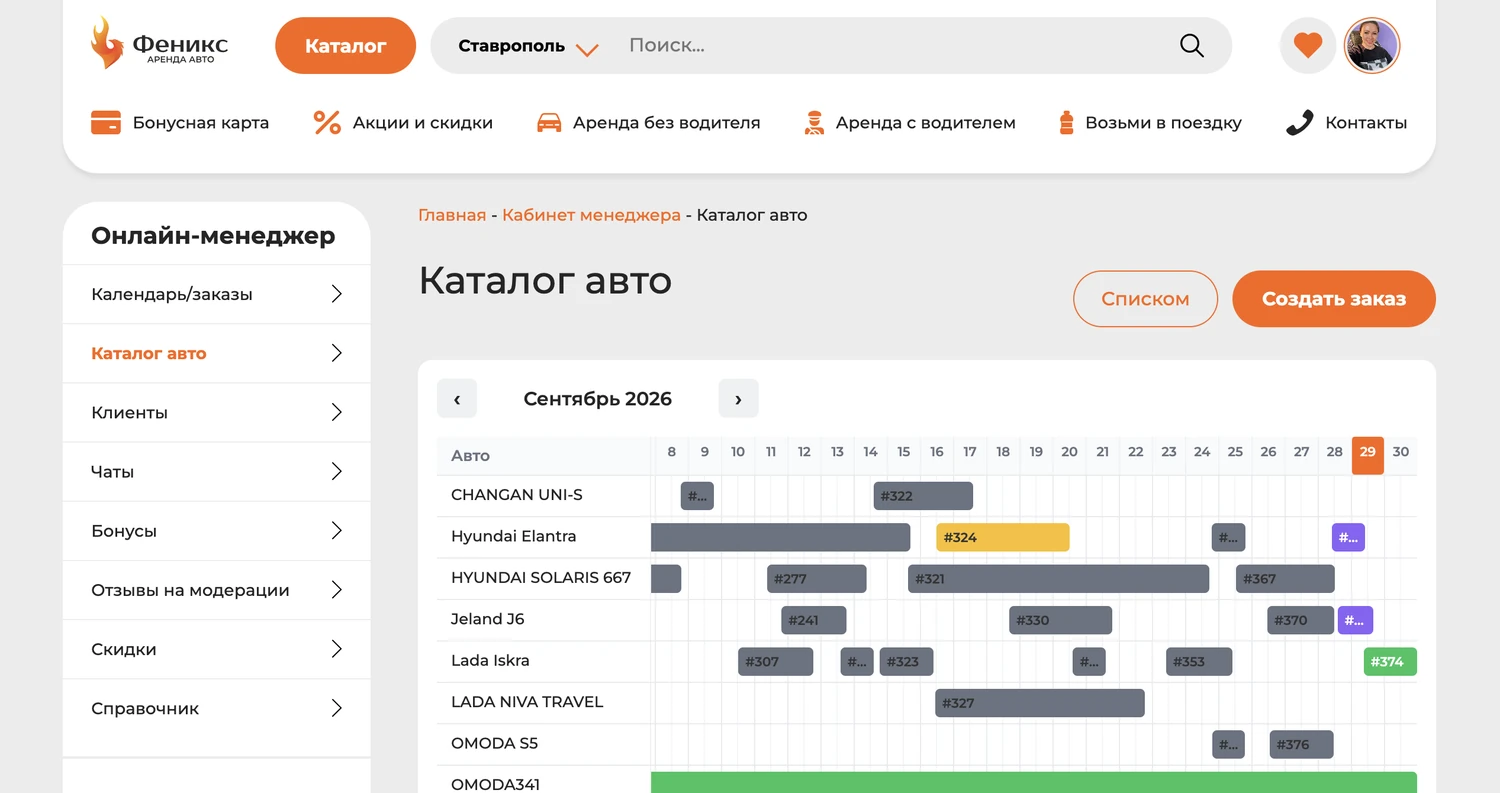The image size is (1500, 793).
Task: Click Hyundai Elantra row name
Action: tap(513, 536)
